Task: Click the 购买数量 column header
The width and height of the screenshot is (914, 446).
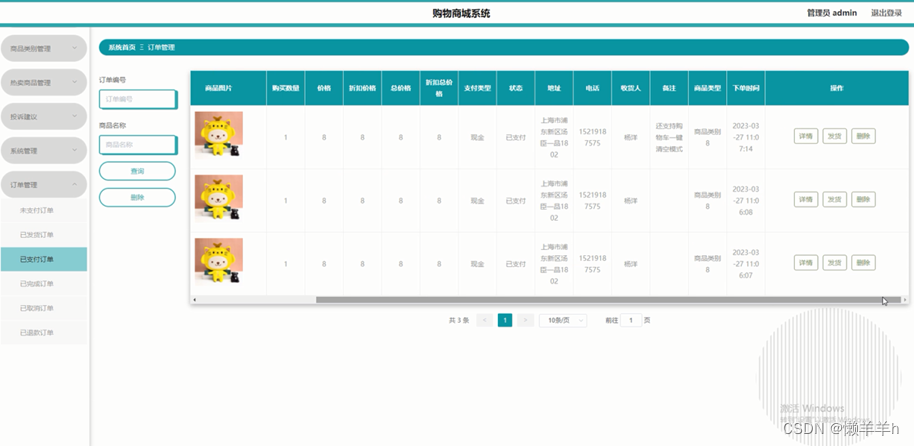Action: point(286,88)
